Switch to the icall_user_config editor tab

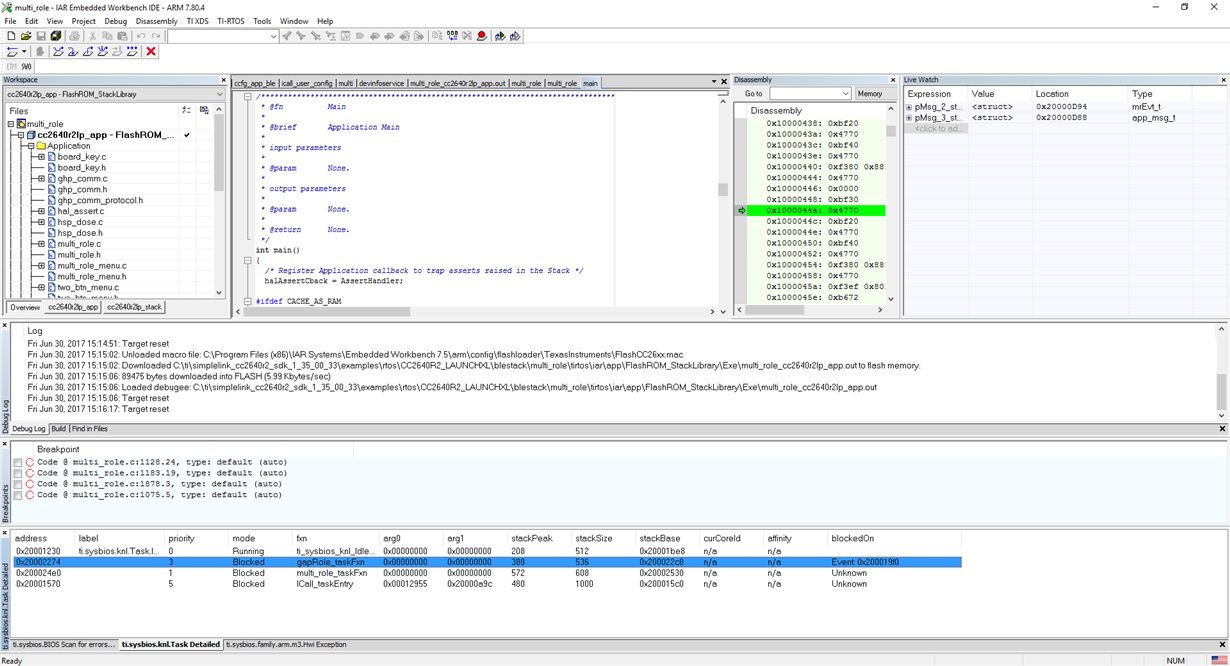tap(307, 83)
